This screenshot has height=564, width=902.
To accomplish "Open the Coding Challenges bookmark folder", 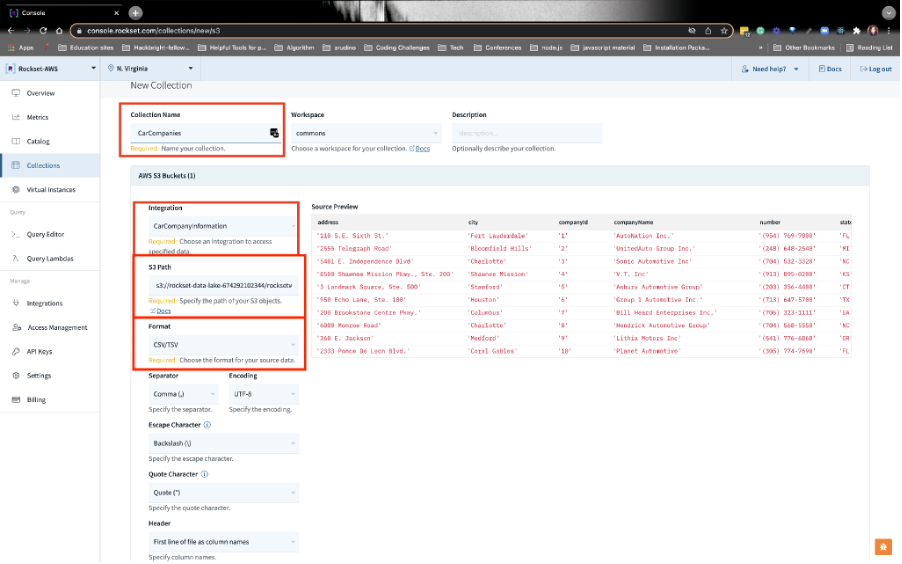I will pos(397,48).
